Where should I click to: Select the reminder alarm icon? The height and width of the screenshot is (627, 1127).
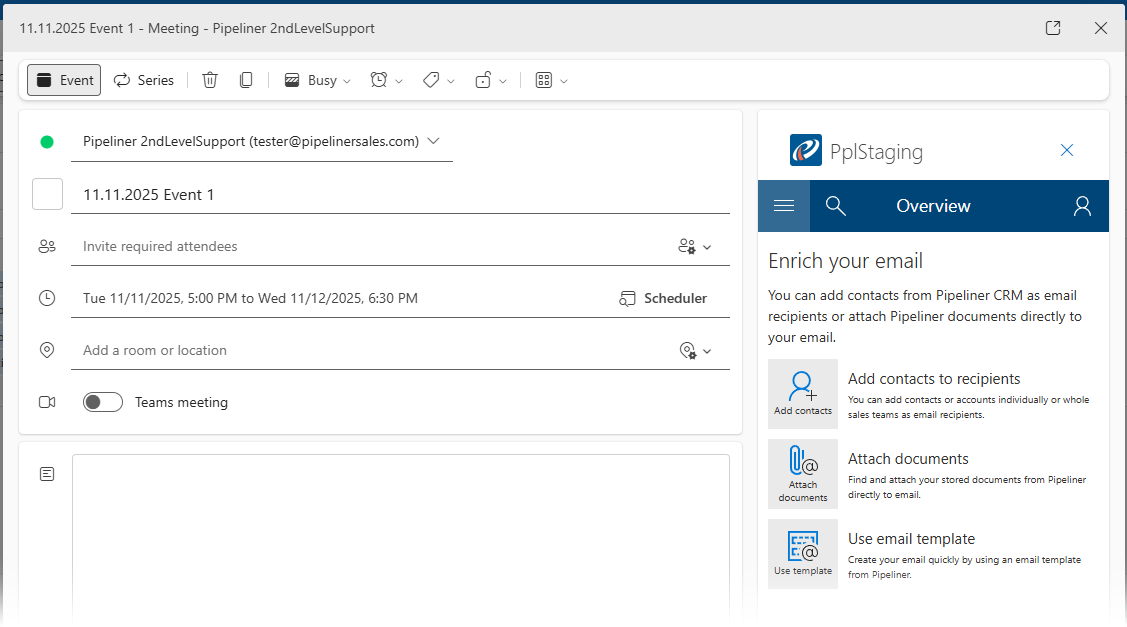pyautogui.click(x=380, y=80)
